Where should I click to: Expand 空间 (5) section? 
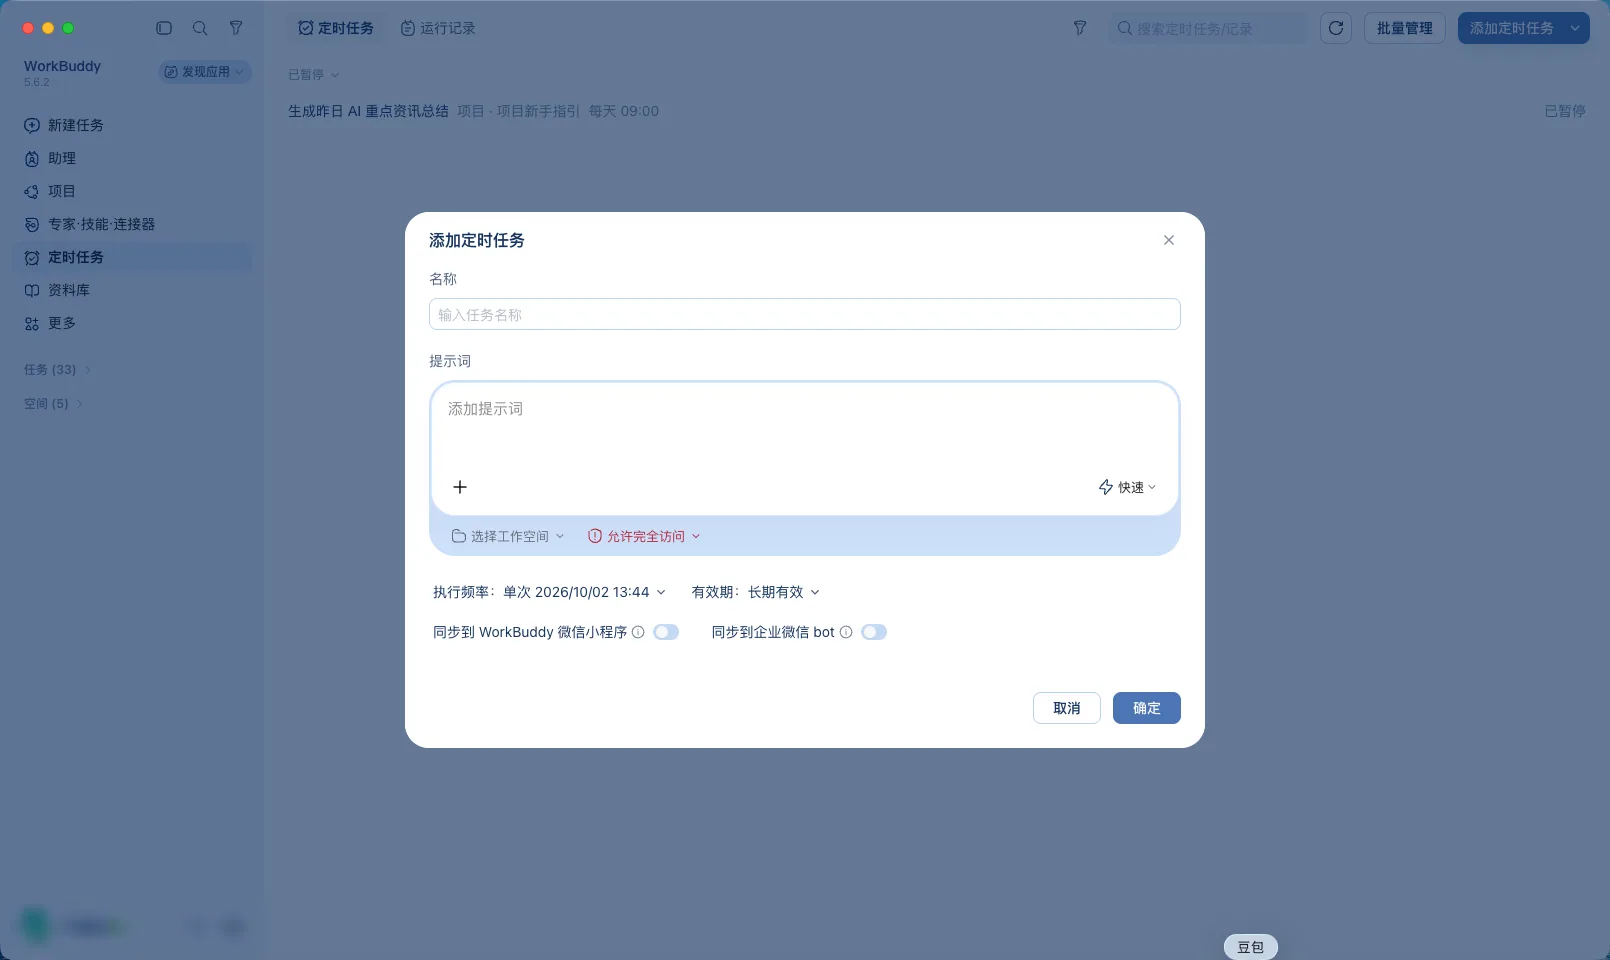click(x=53, y=404)
